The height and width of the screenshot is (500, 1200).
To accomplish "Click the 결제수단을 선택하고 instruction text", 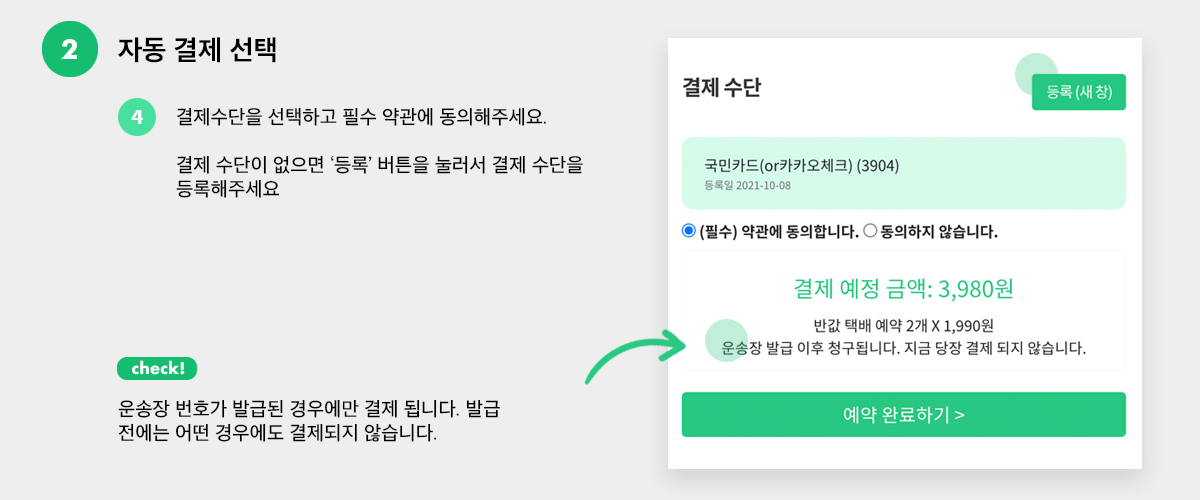I will click(x=362, y=117).
